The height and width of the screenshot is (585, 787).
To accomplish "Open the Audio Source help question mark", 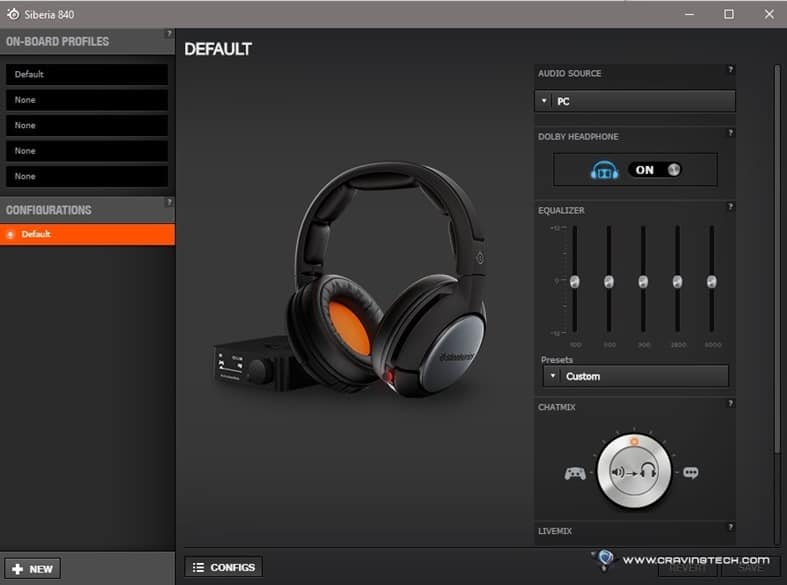I will tap(730, 70).
